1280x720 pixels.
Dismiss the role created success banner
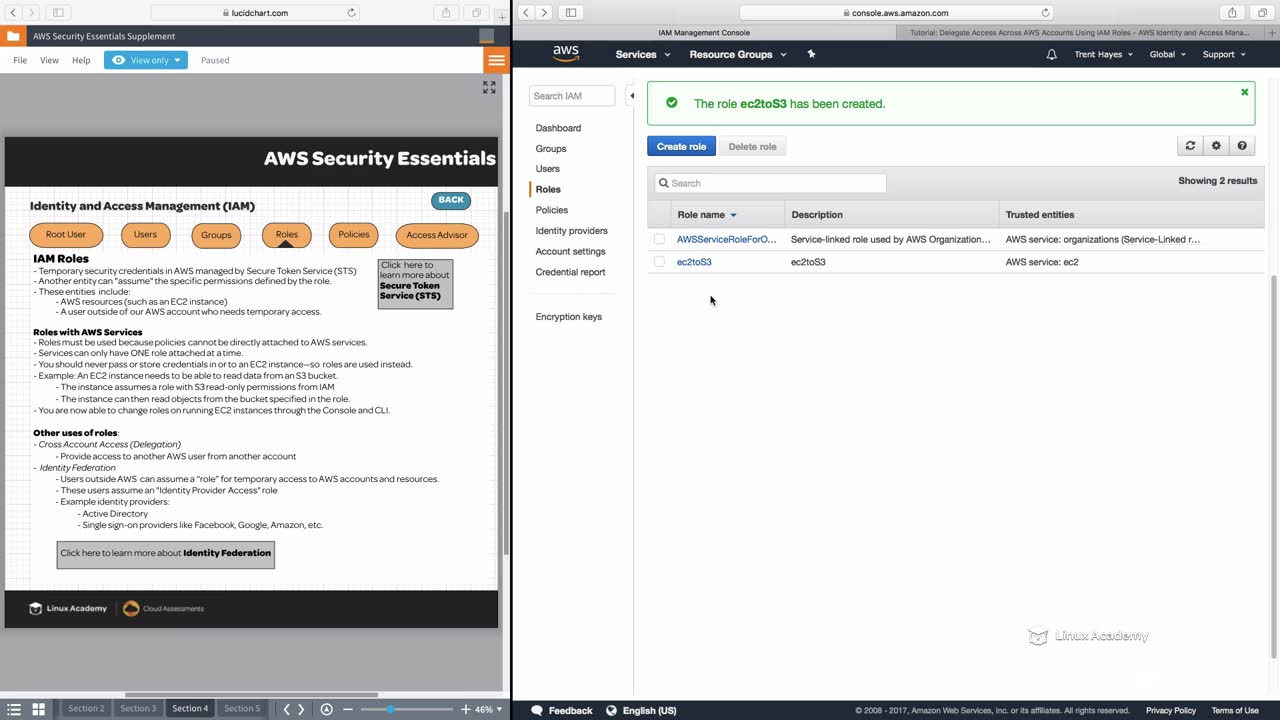1245,92
